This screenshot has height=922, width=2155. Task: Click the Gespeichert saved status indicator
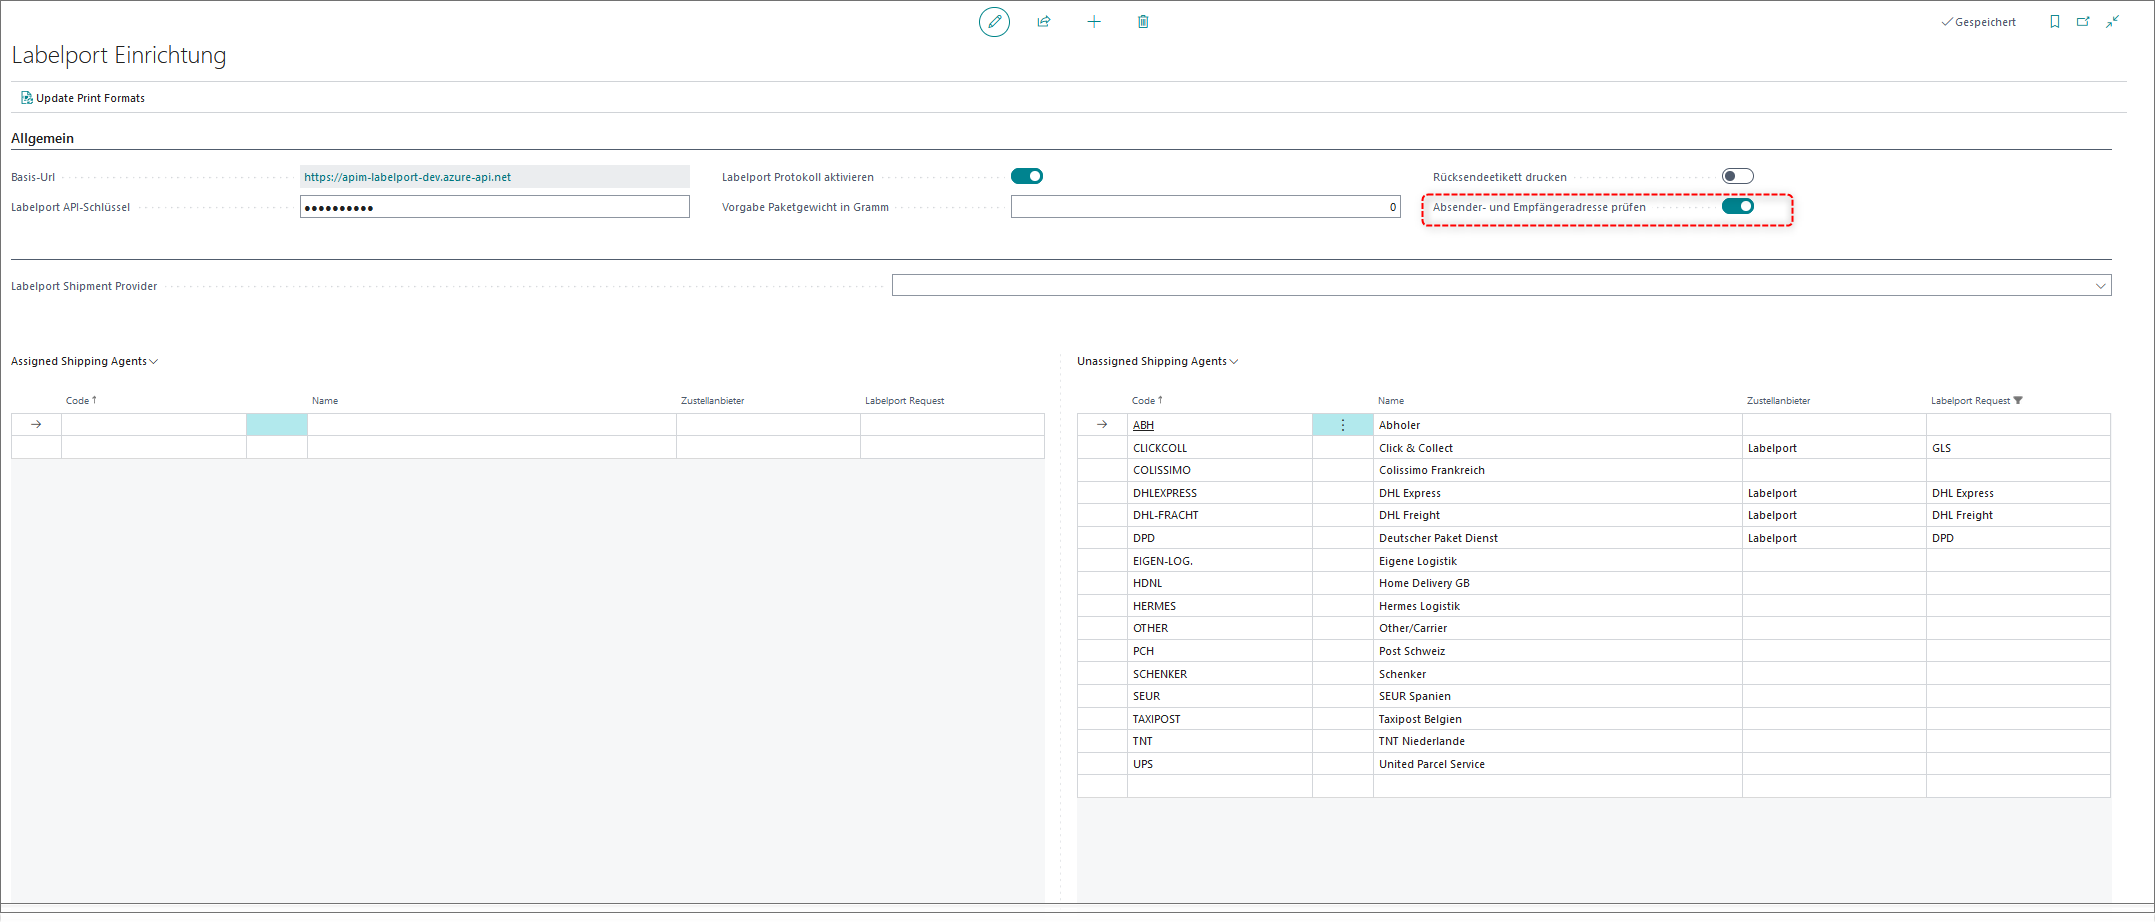click(1978, 22)
